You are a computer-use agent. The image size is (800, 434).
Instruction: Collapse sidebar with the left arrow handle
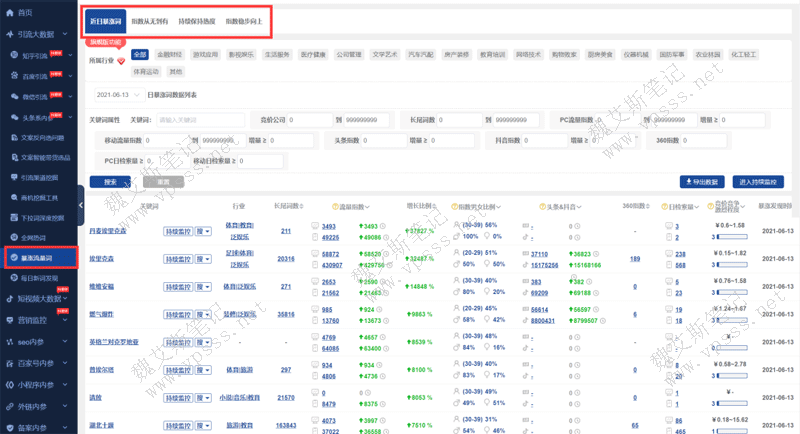tap(81, 207)
